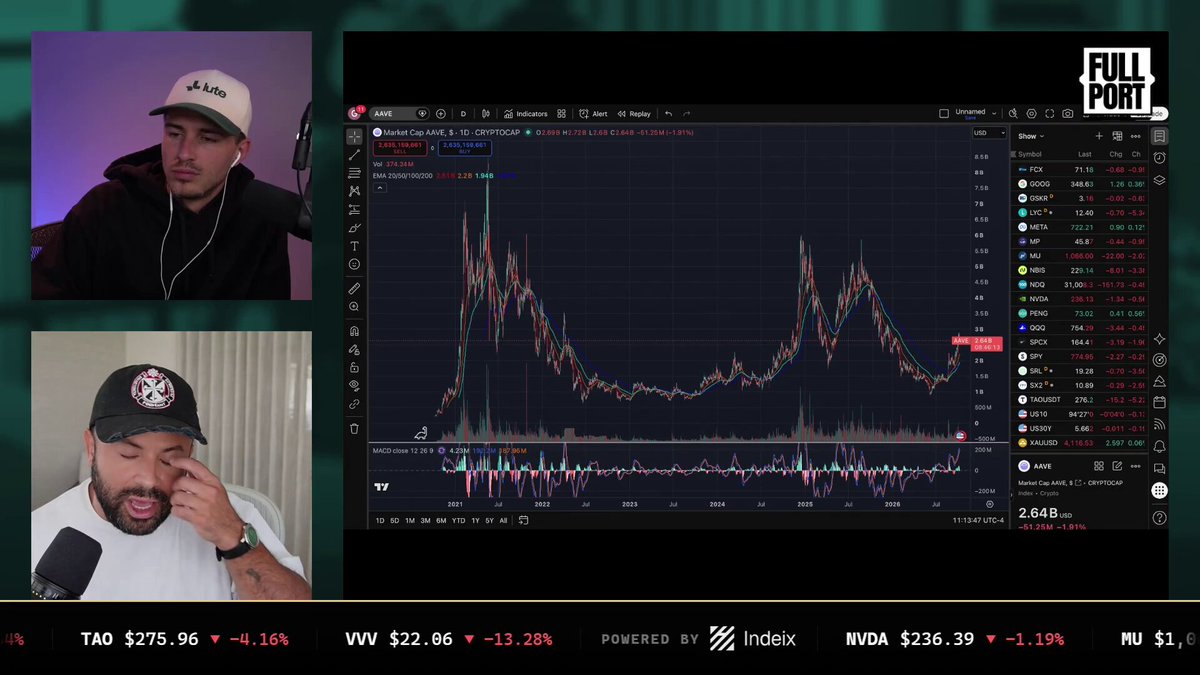The height and width of the screenshot is (675, 1200).
Task: Toggle the drawings visibility eye icon
Action: tap(354, 386)
